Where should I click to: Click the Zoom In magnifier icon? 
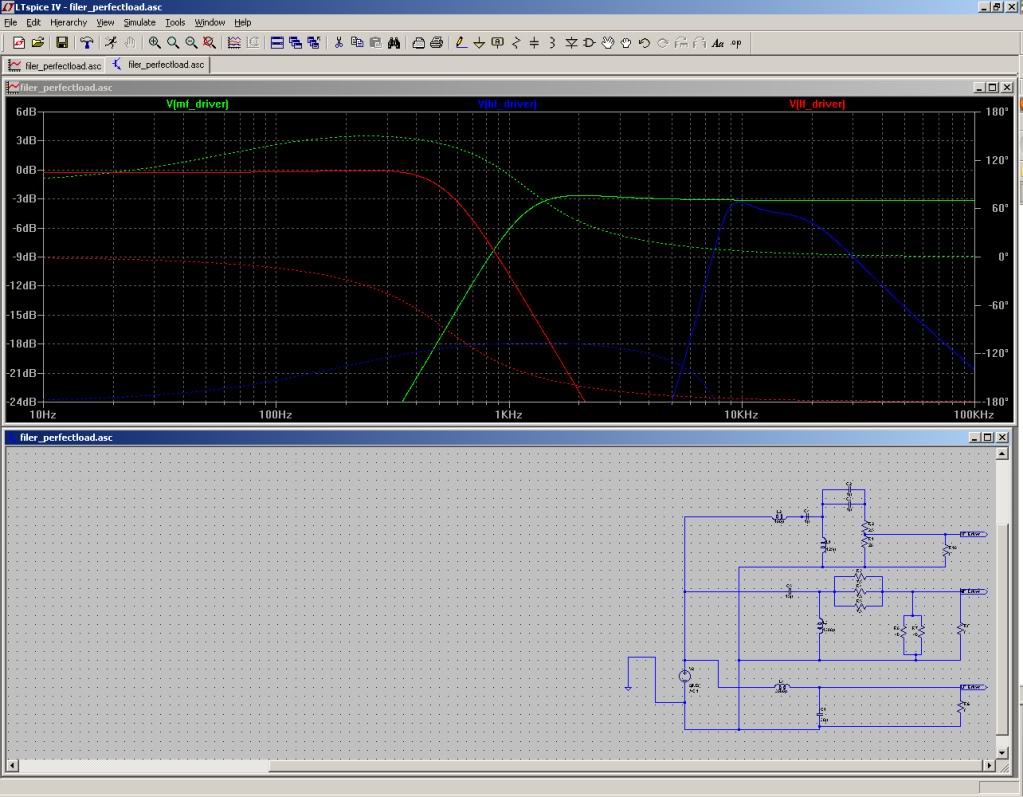pyautogui.click(x=155, y=43)
